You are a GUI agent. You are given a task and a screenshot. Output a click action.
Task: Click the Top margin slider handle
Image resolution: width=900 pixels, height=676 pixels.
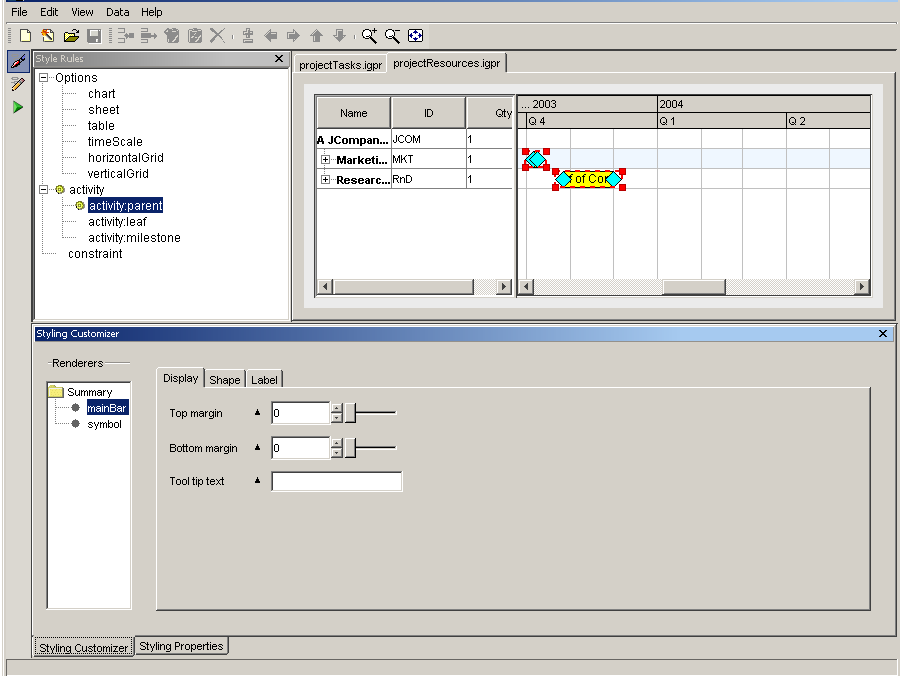pos(350,413)
